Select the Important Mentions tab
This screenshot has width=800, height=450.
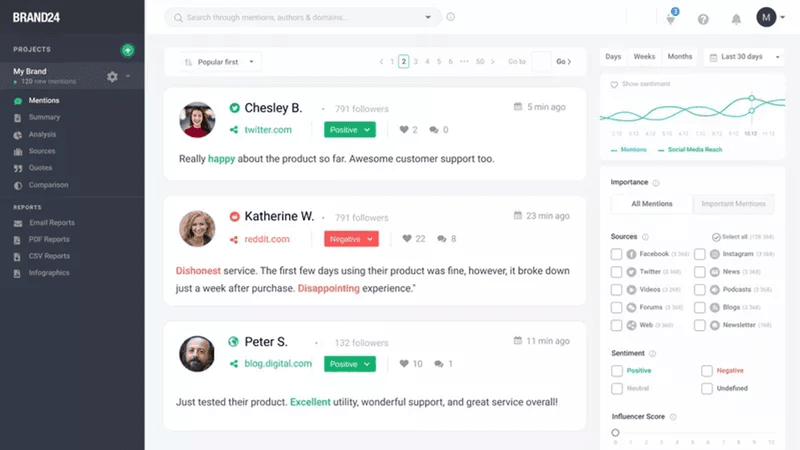733,204
